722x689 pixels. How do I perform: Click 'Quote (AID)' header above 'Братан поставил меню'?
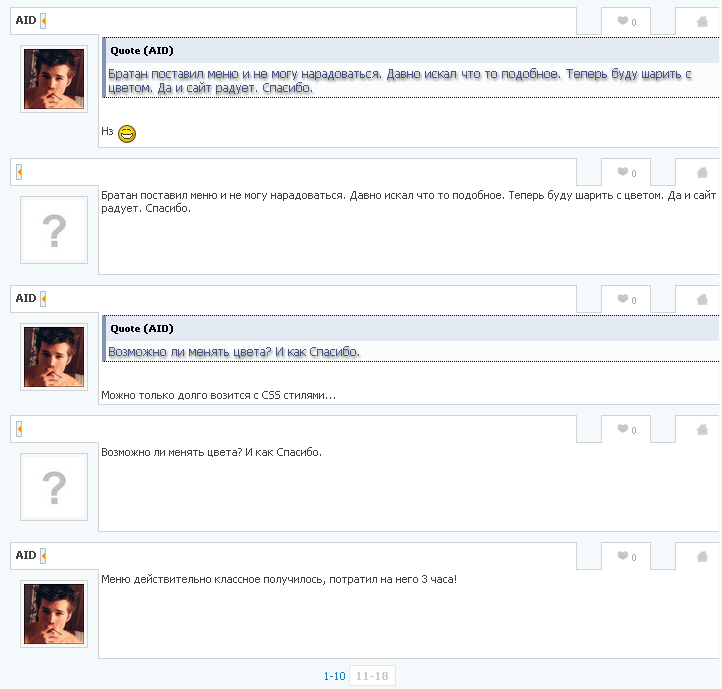142,51
